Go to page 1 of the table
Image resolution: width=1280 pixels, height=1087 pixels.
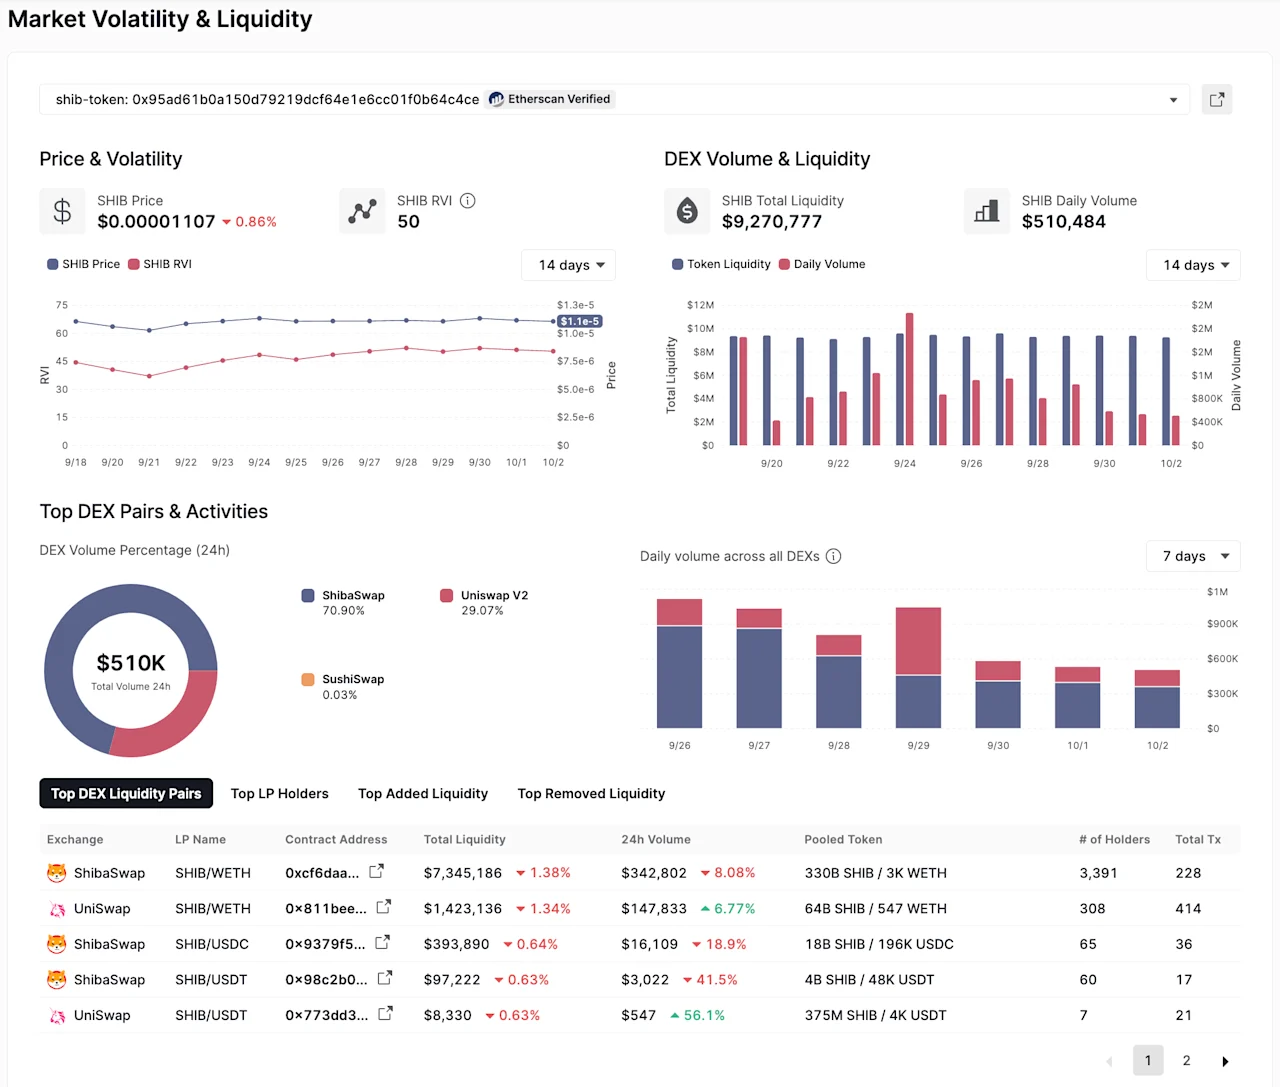[x=1148, y=1060]
